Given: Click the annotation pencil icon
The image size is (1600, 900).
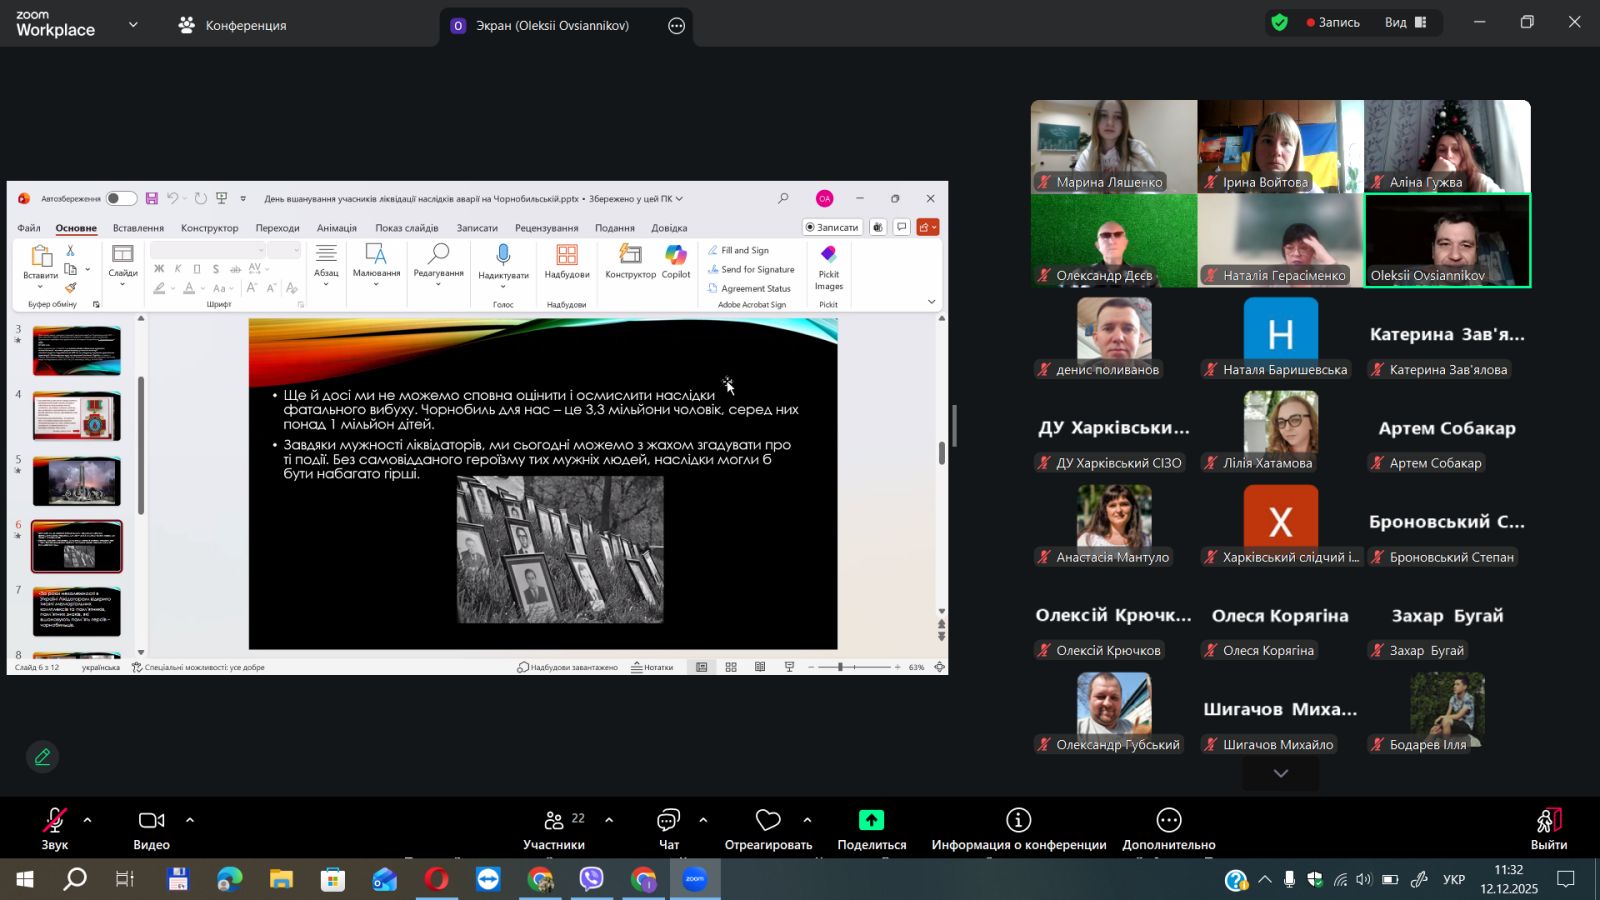Looking at the screenshot, I should tap(42, 757).
